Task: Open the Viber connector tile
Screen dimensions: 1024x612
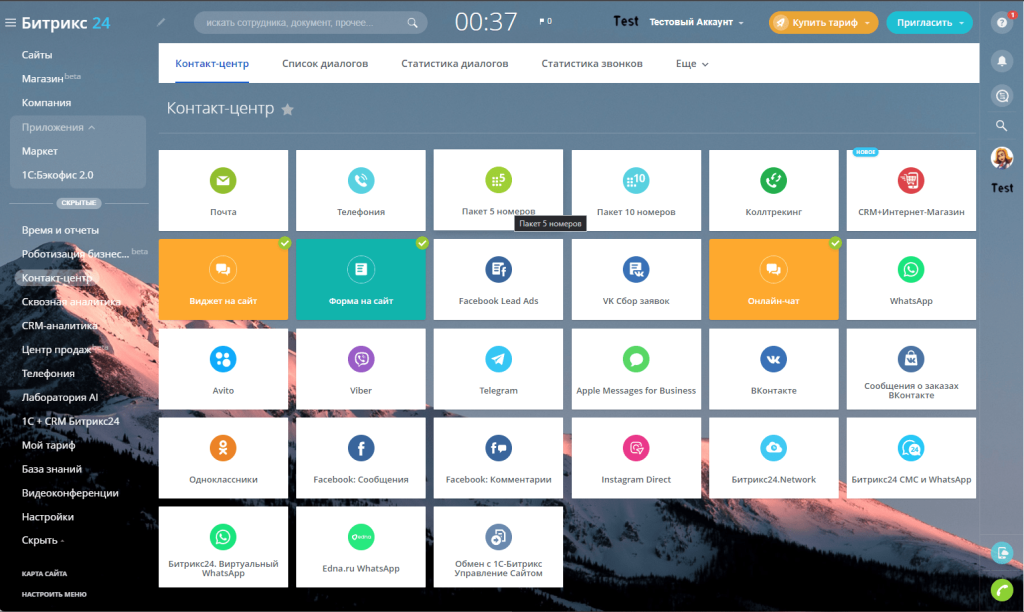Action: tap(361, 368)
